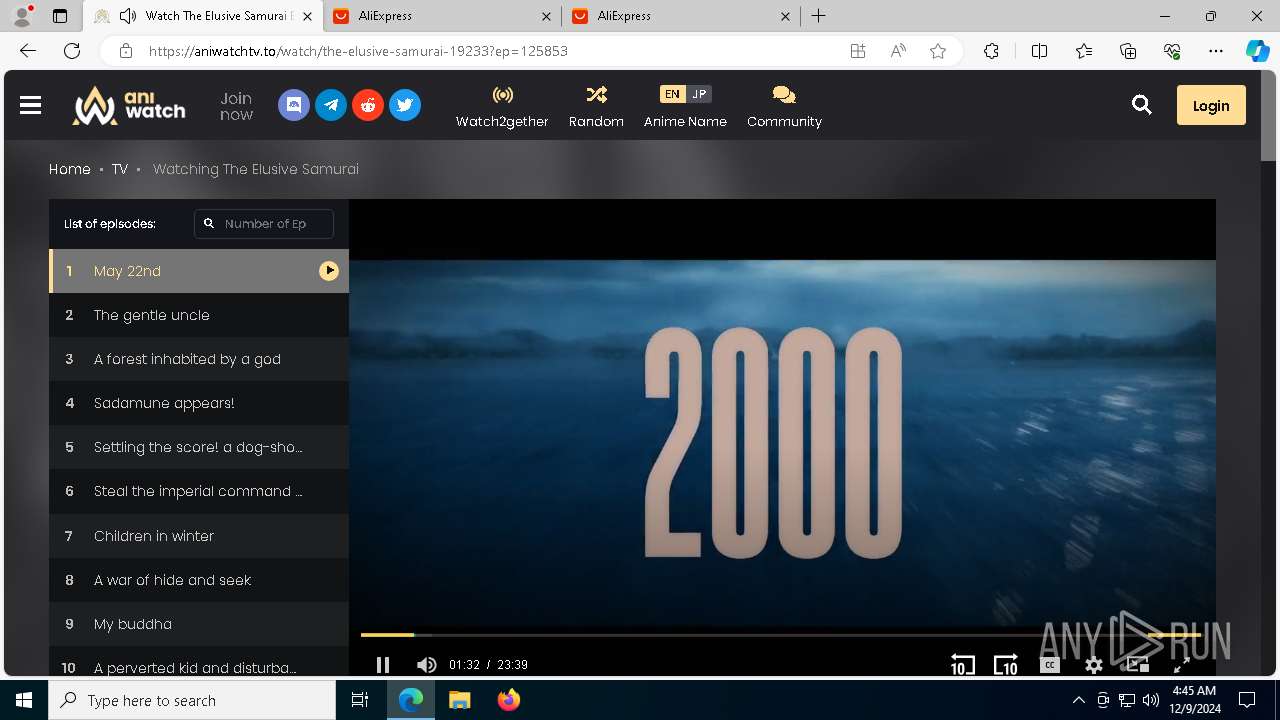Screen dimensions: 1280x720
Task: Open Windows Start menu
Action: click(x=24, y=700)
